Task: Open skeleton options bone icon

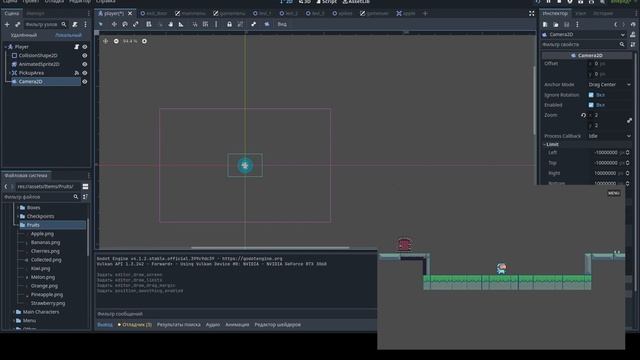Action: [x=253, y=24]
